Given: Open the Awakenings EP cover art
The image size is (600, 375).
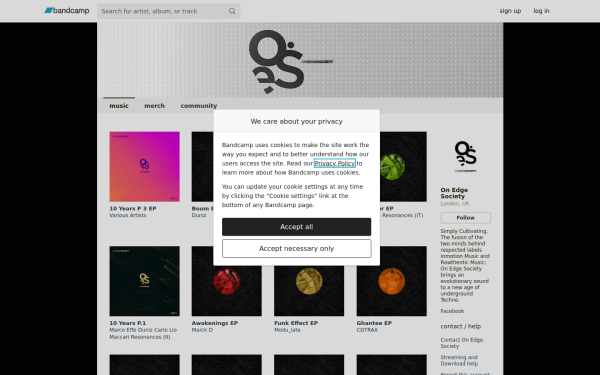Looking at the screenshot, I should (227, 291).
